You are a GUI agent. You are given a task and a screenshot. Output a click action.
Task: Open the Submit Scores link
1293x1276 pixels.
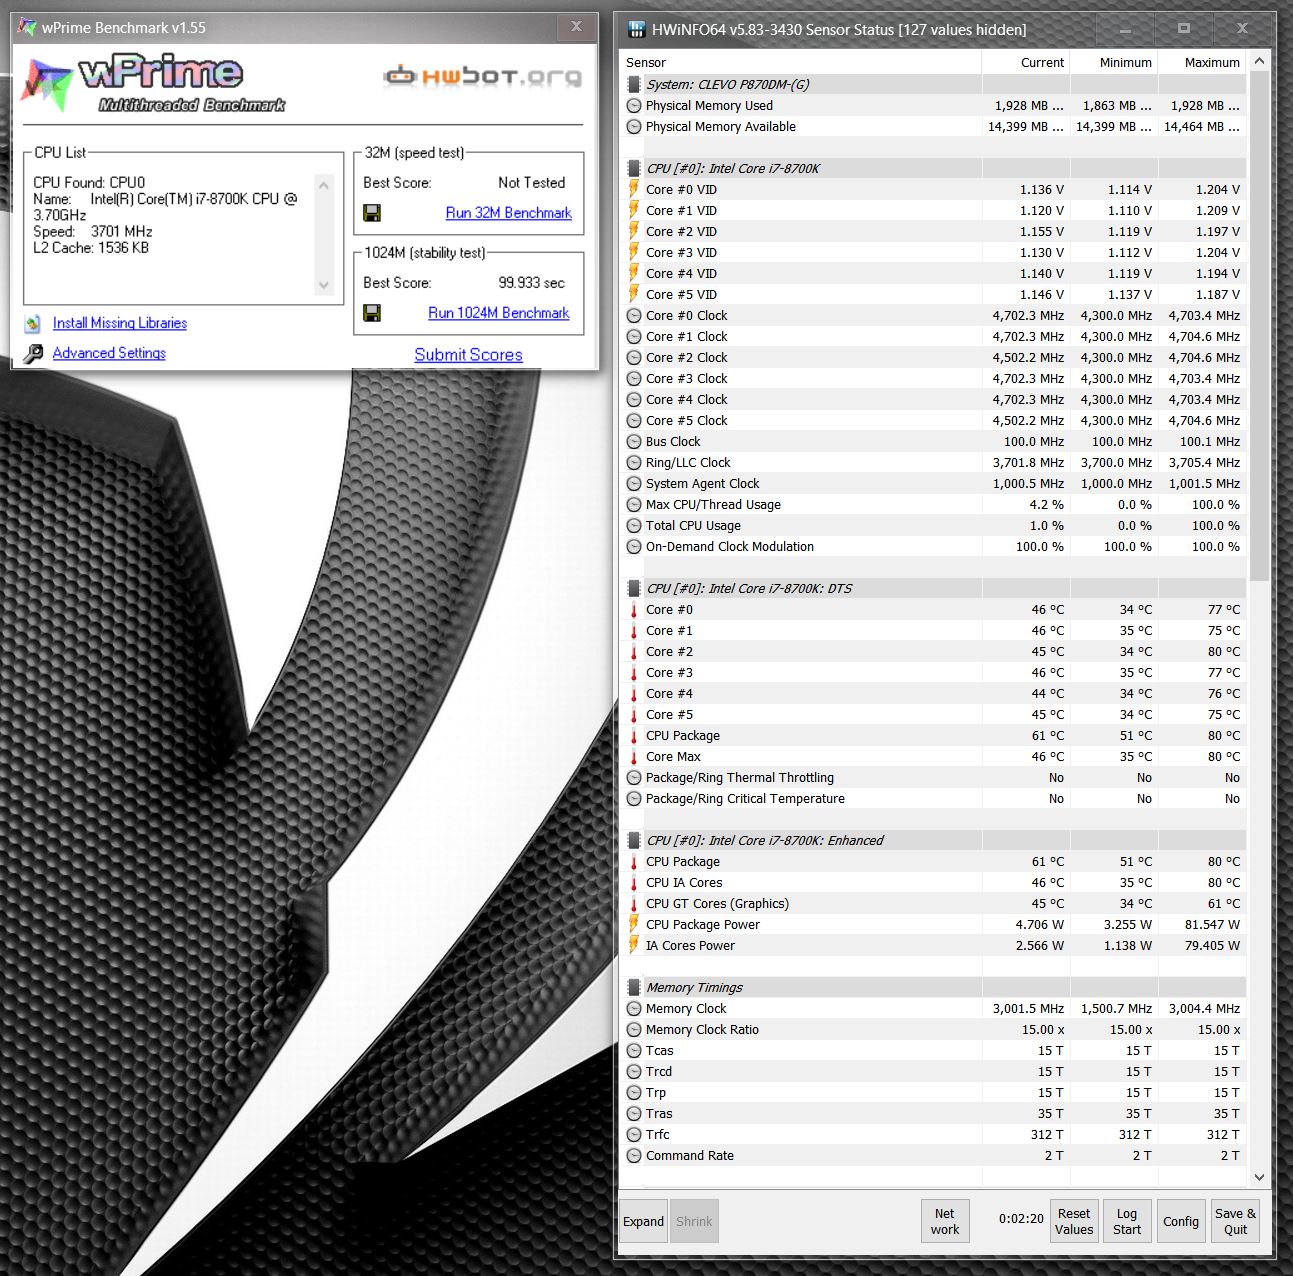[468, 355]
